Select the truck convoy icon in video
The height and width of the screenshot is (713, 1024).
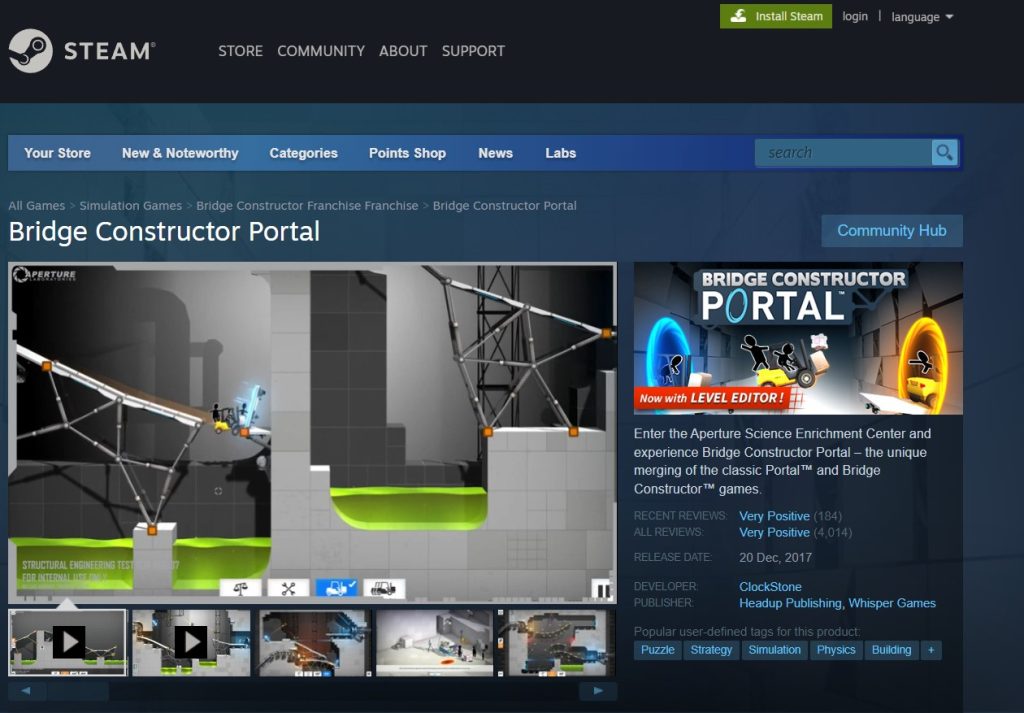384,588
